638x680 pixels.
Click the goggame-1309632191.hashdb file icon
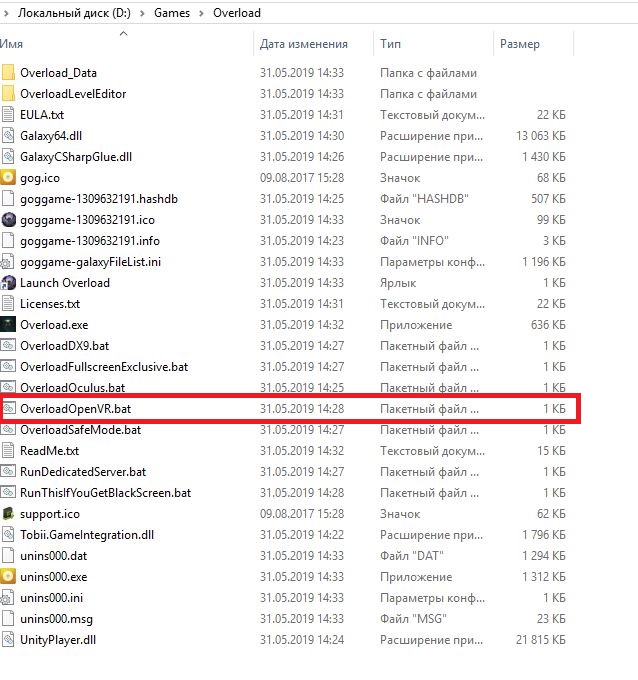(8, 199)
